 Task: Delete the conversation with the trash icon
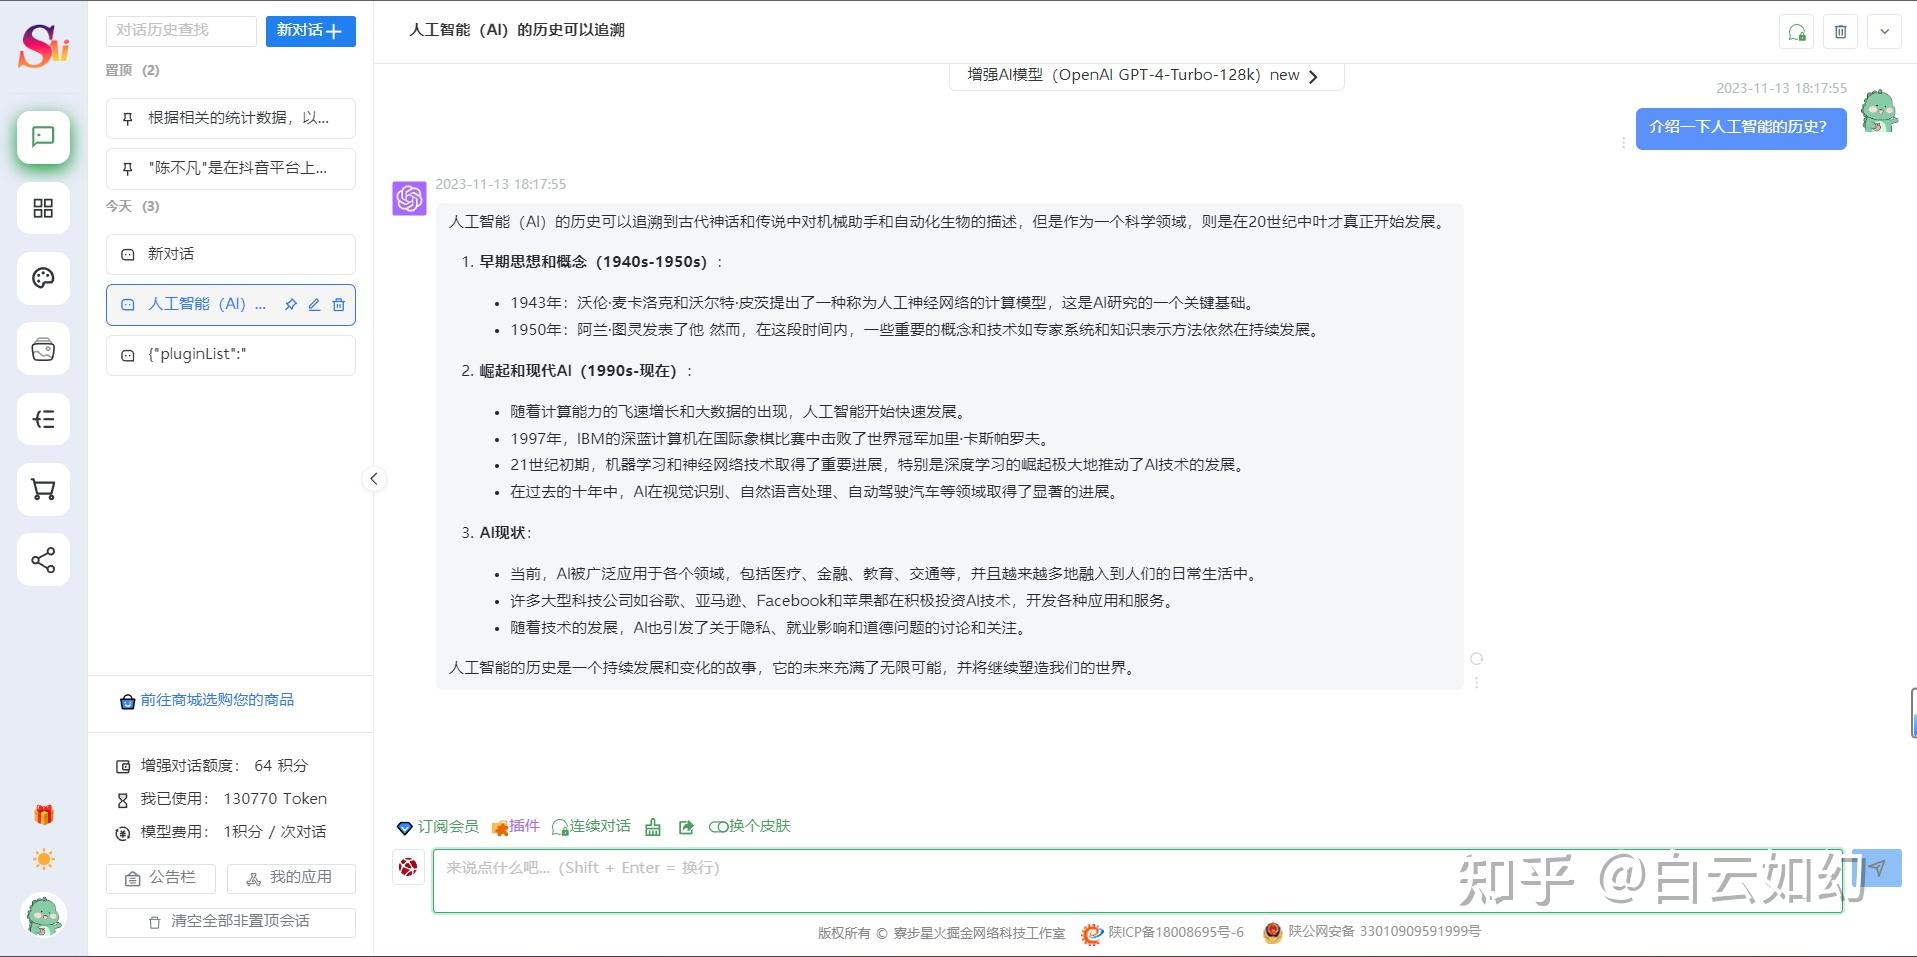pos(1839,31)
